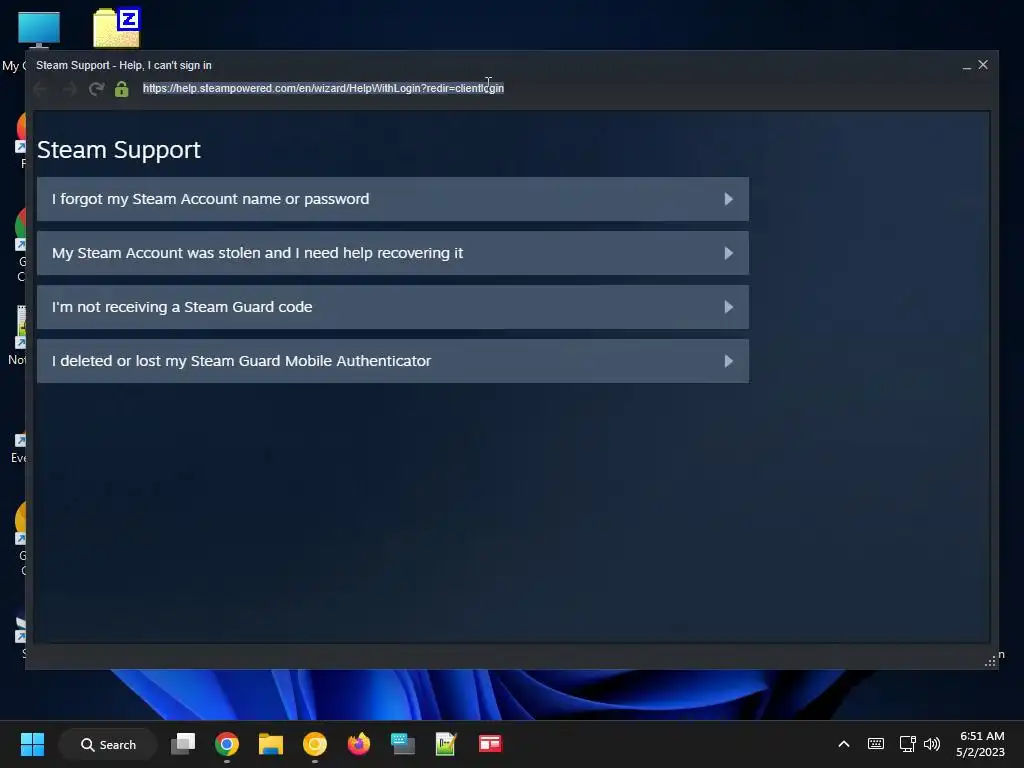Minimize the Steam Support window
The width and height of the screenshot is (1024, 768).
click(x=967, y=65)
